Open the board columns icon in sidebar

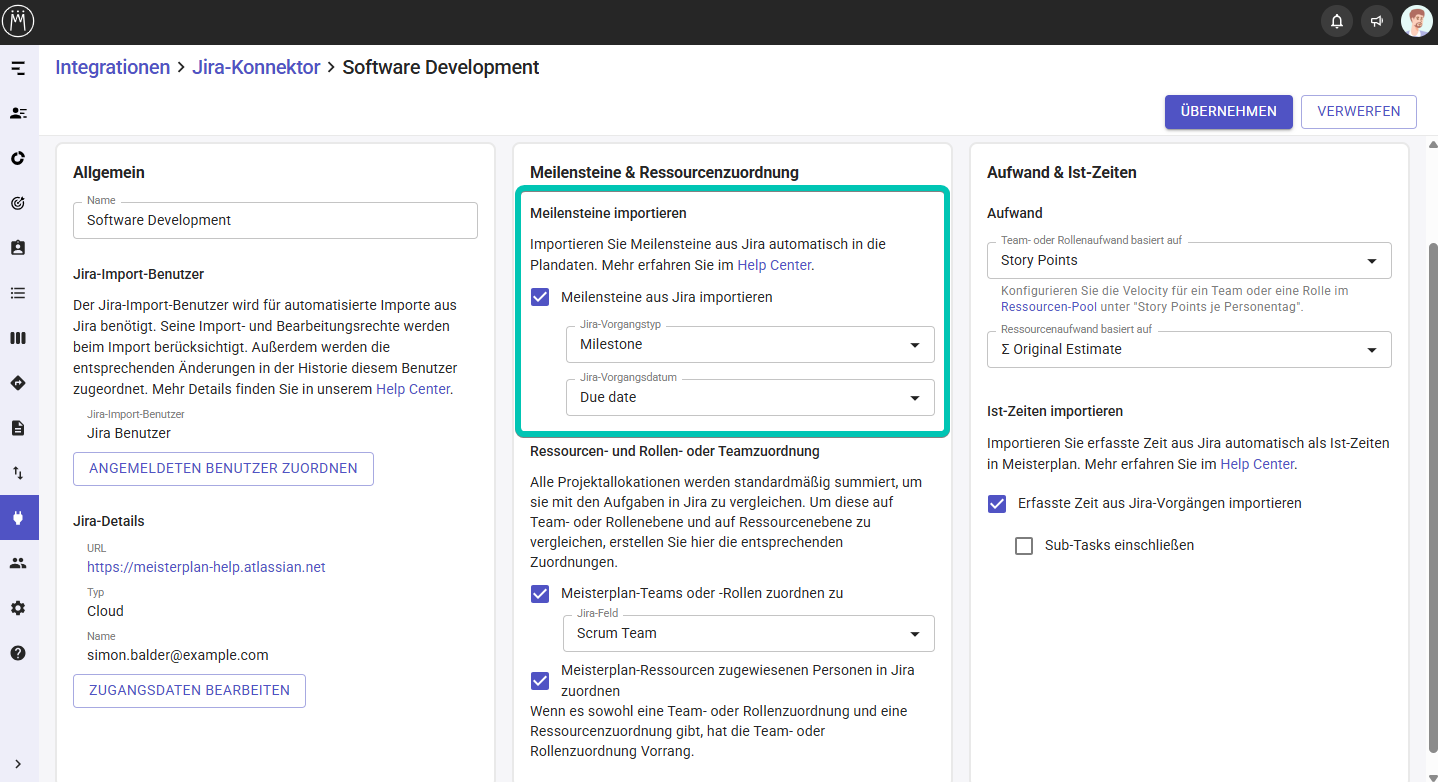coord(18,338)
